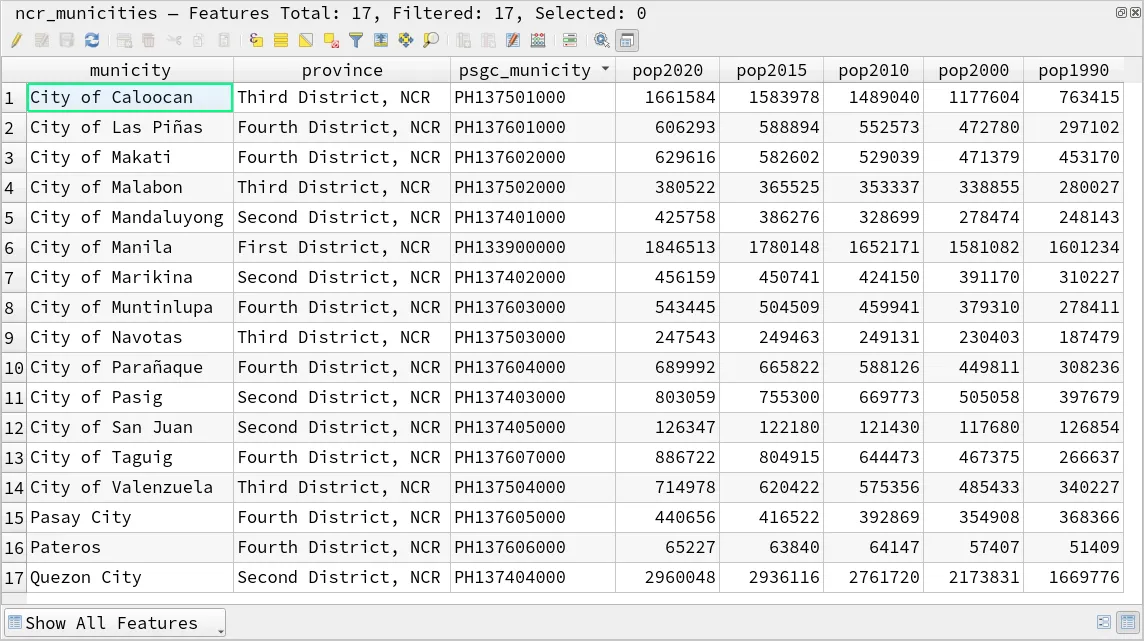Toggle editing mode with the pencil icon
The width and height of the screenshot is (1144, 641).
click(17, 40)
